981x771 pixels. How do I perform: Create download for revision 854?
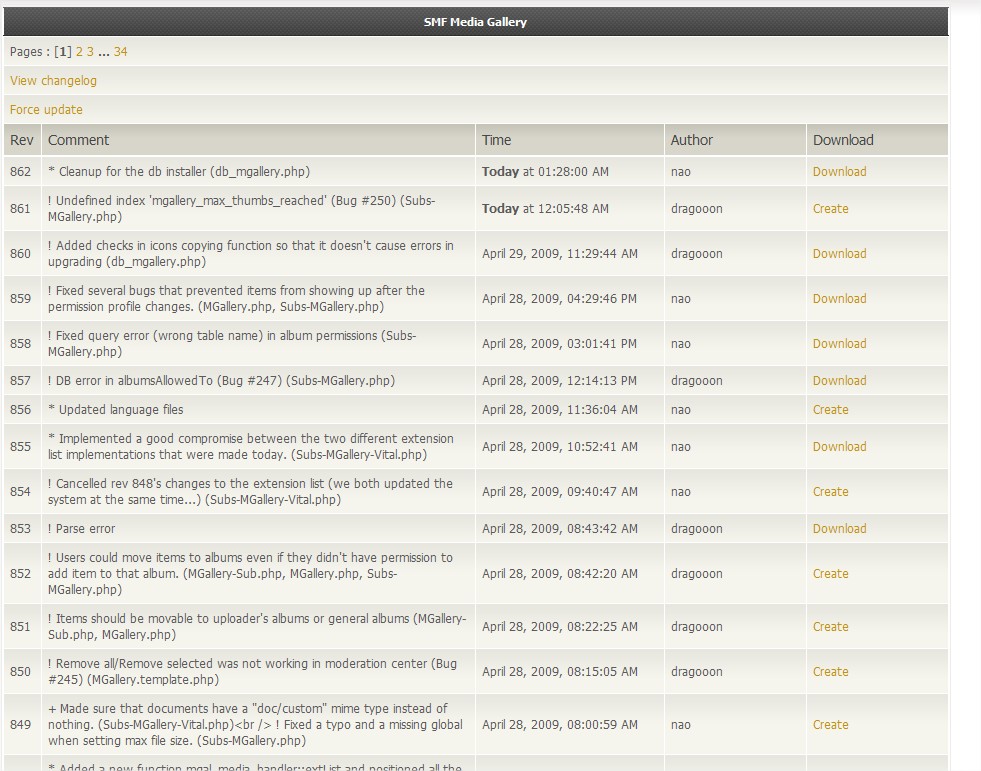pos(831,491)
